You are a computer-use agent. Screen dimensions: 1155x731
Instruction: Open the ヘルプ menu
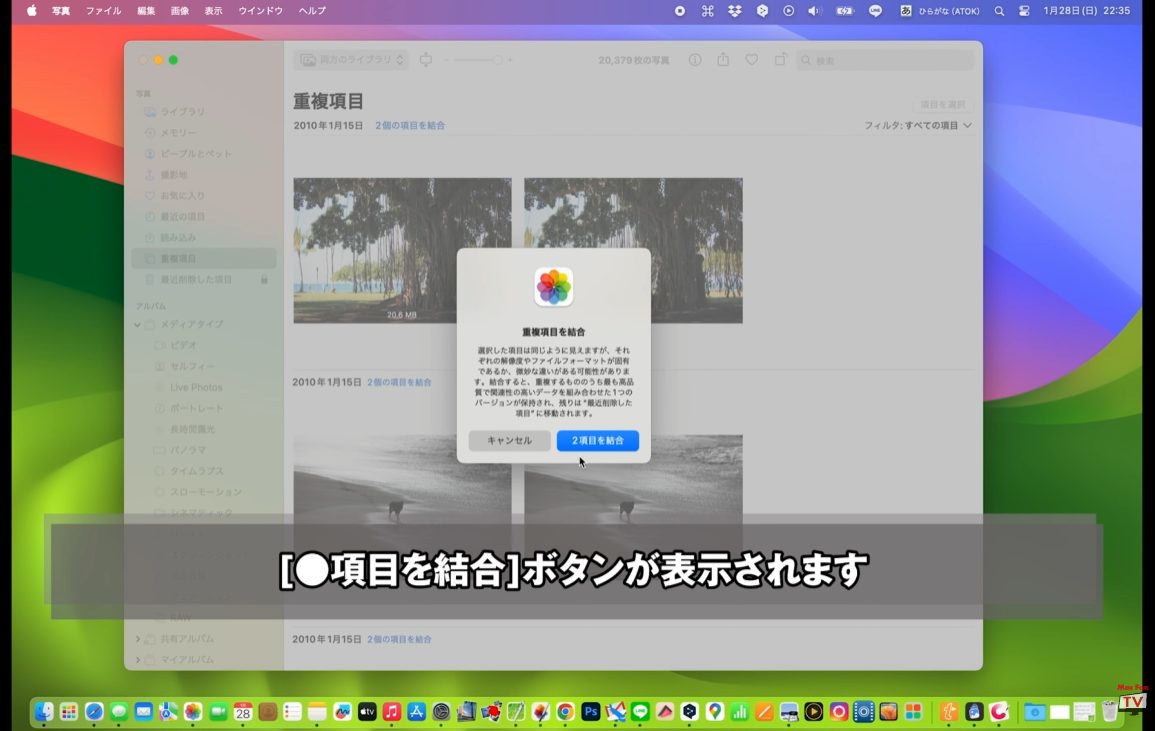(x=312, y=11)
